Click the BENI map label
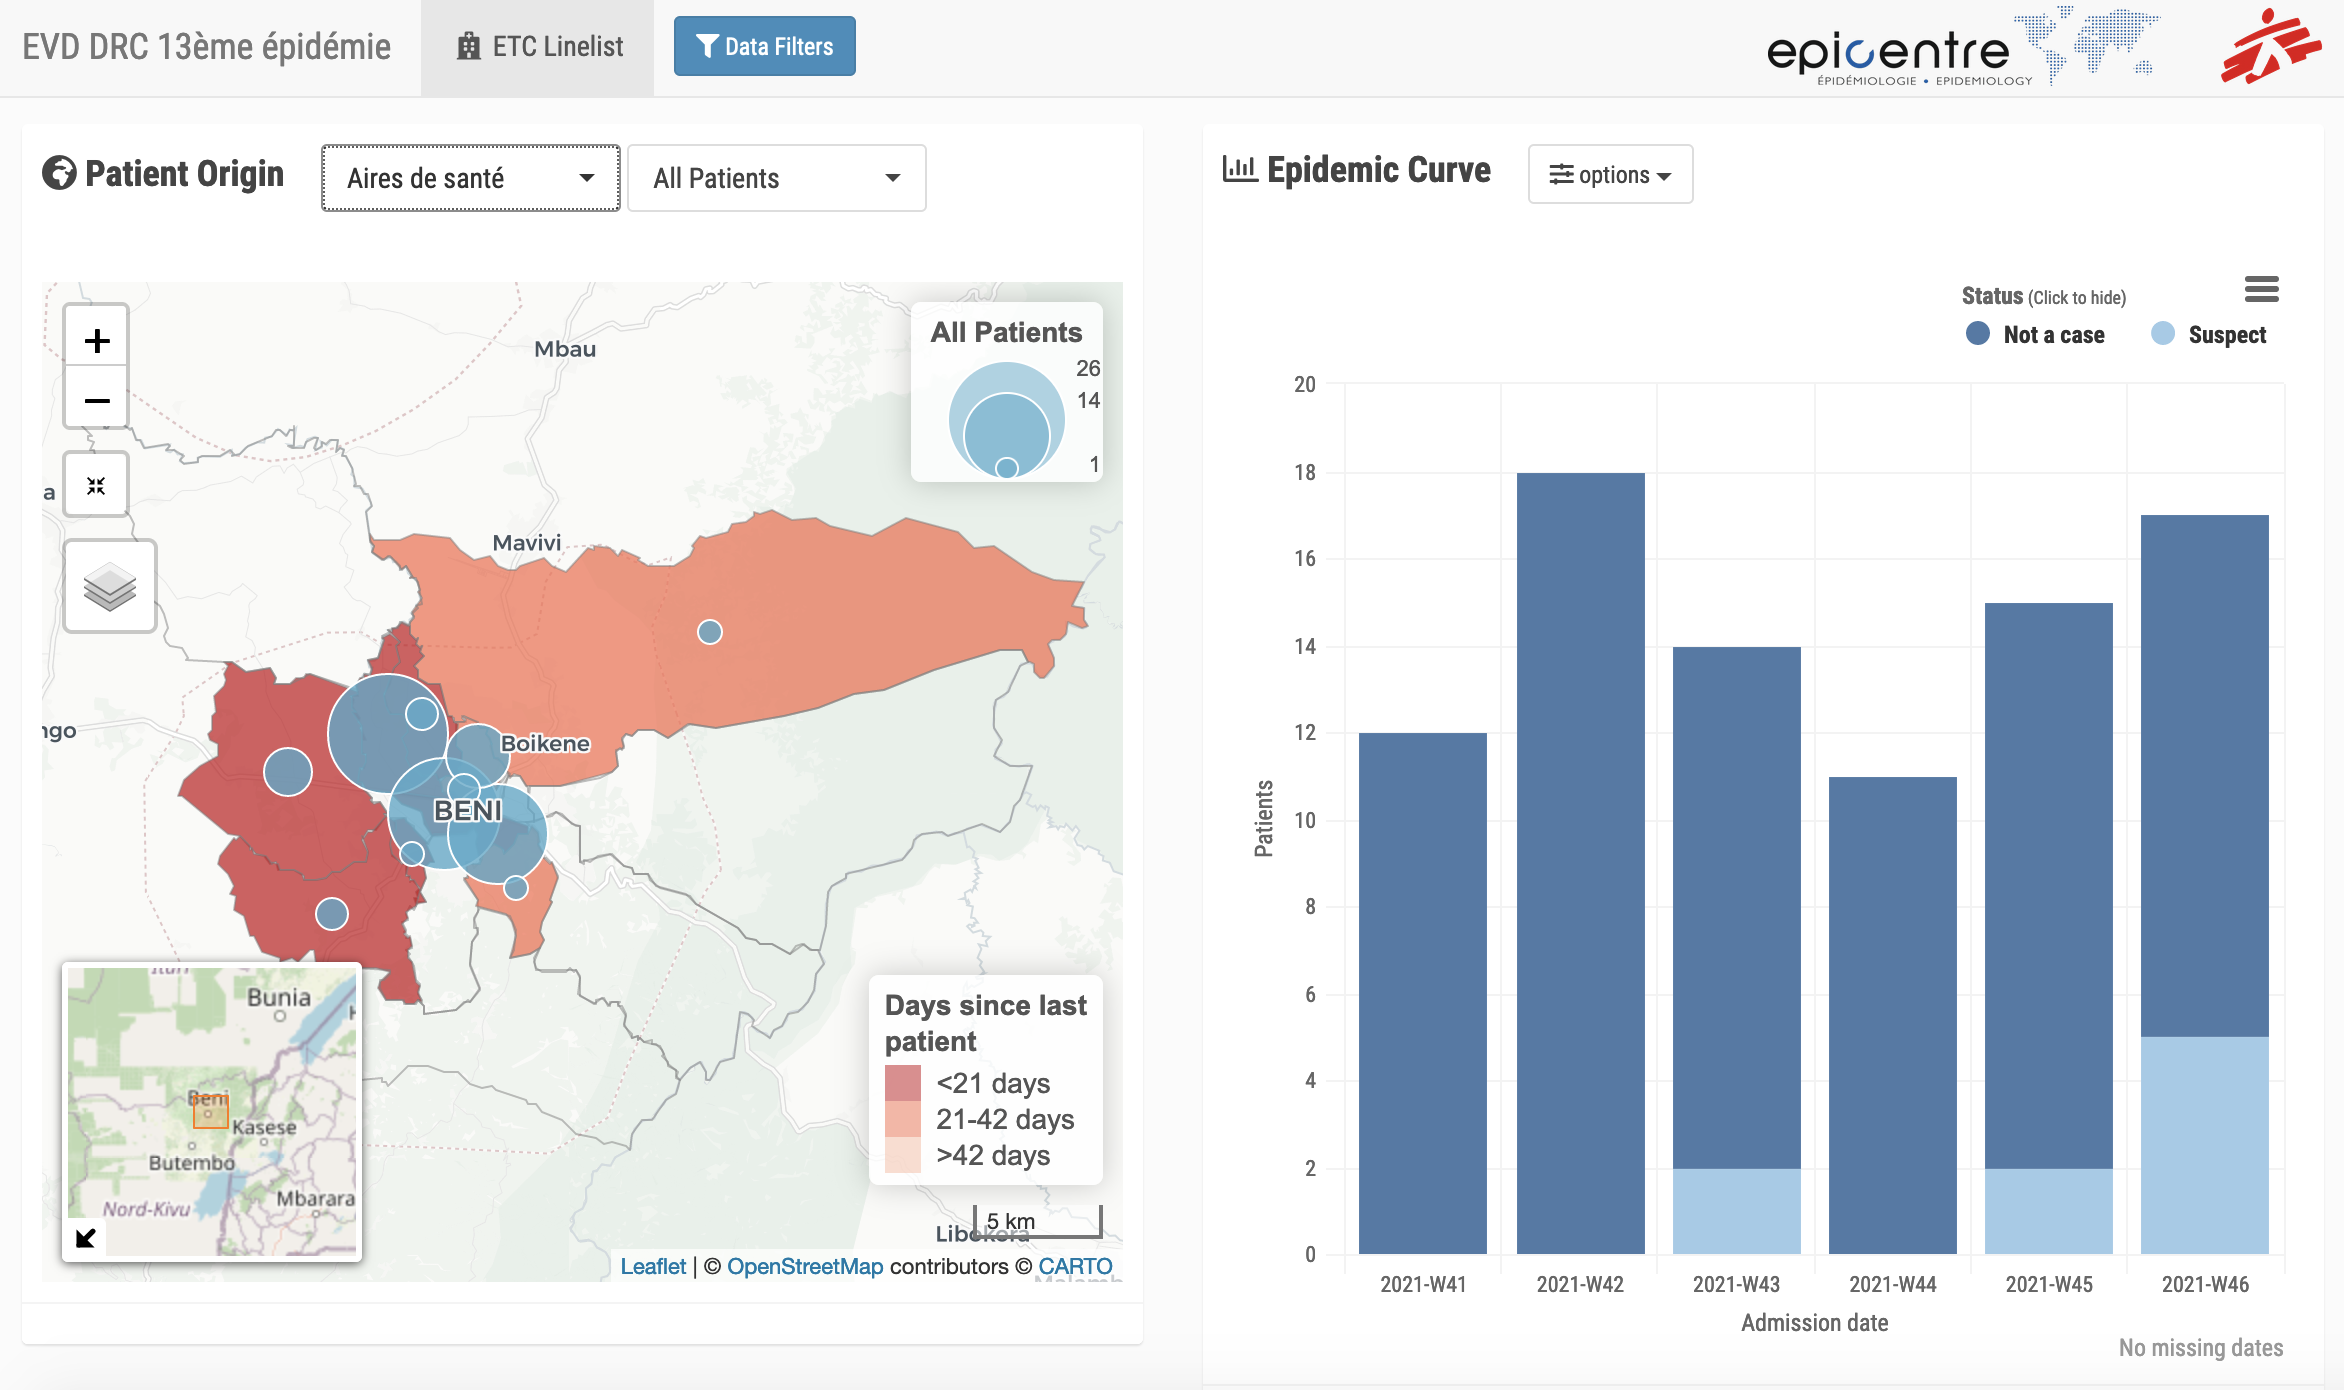2344x1390 pixels. (x=468, y=810)
